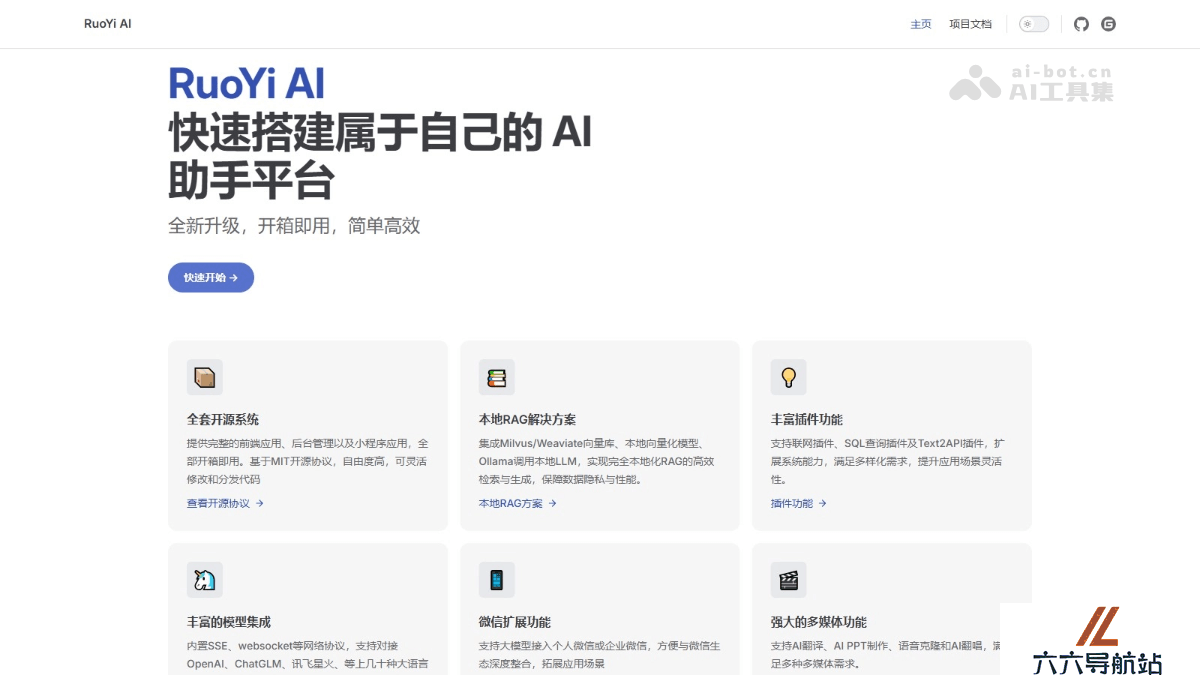The height and width of the screenshot is (675, 1200).
Task: Click the arrow next to 插件功能
Action: pyautogui.click(x=823, y=503)
